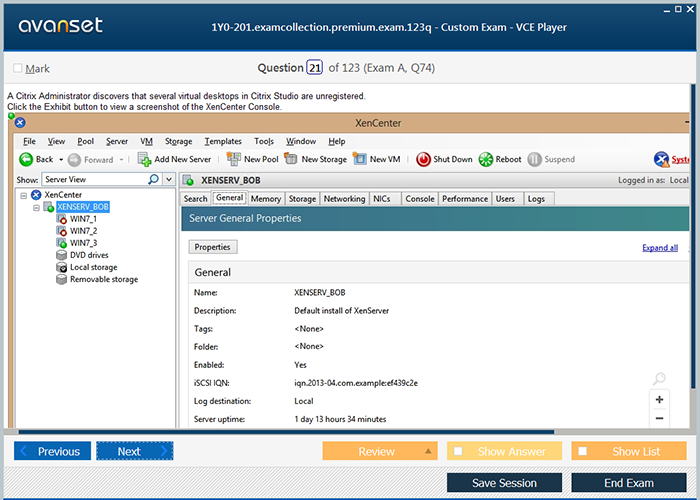The height and width of the screenshot is (500, 700).
Task: Click the New Storage icon
Action: pos(291,159)
